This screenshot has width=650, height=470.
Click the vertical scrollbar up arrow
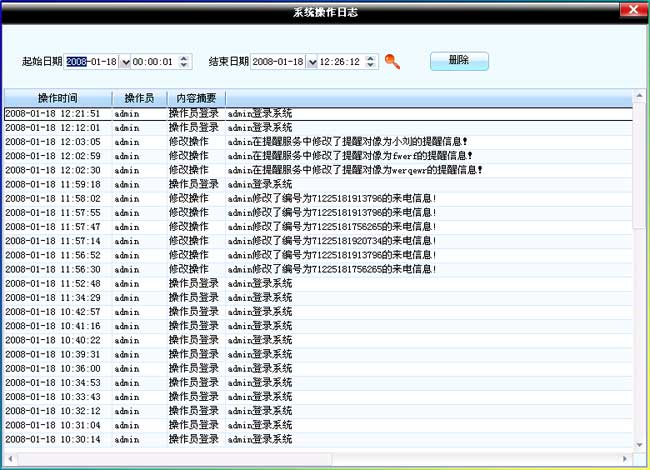click(639, 97)
